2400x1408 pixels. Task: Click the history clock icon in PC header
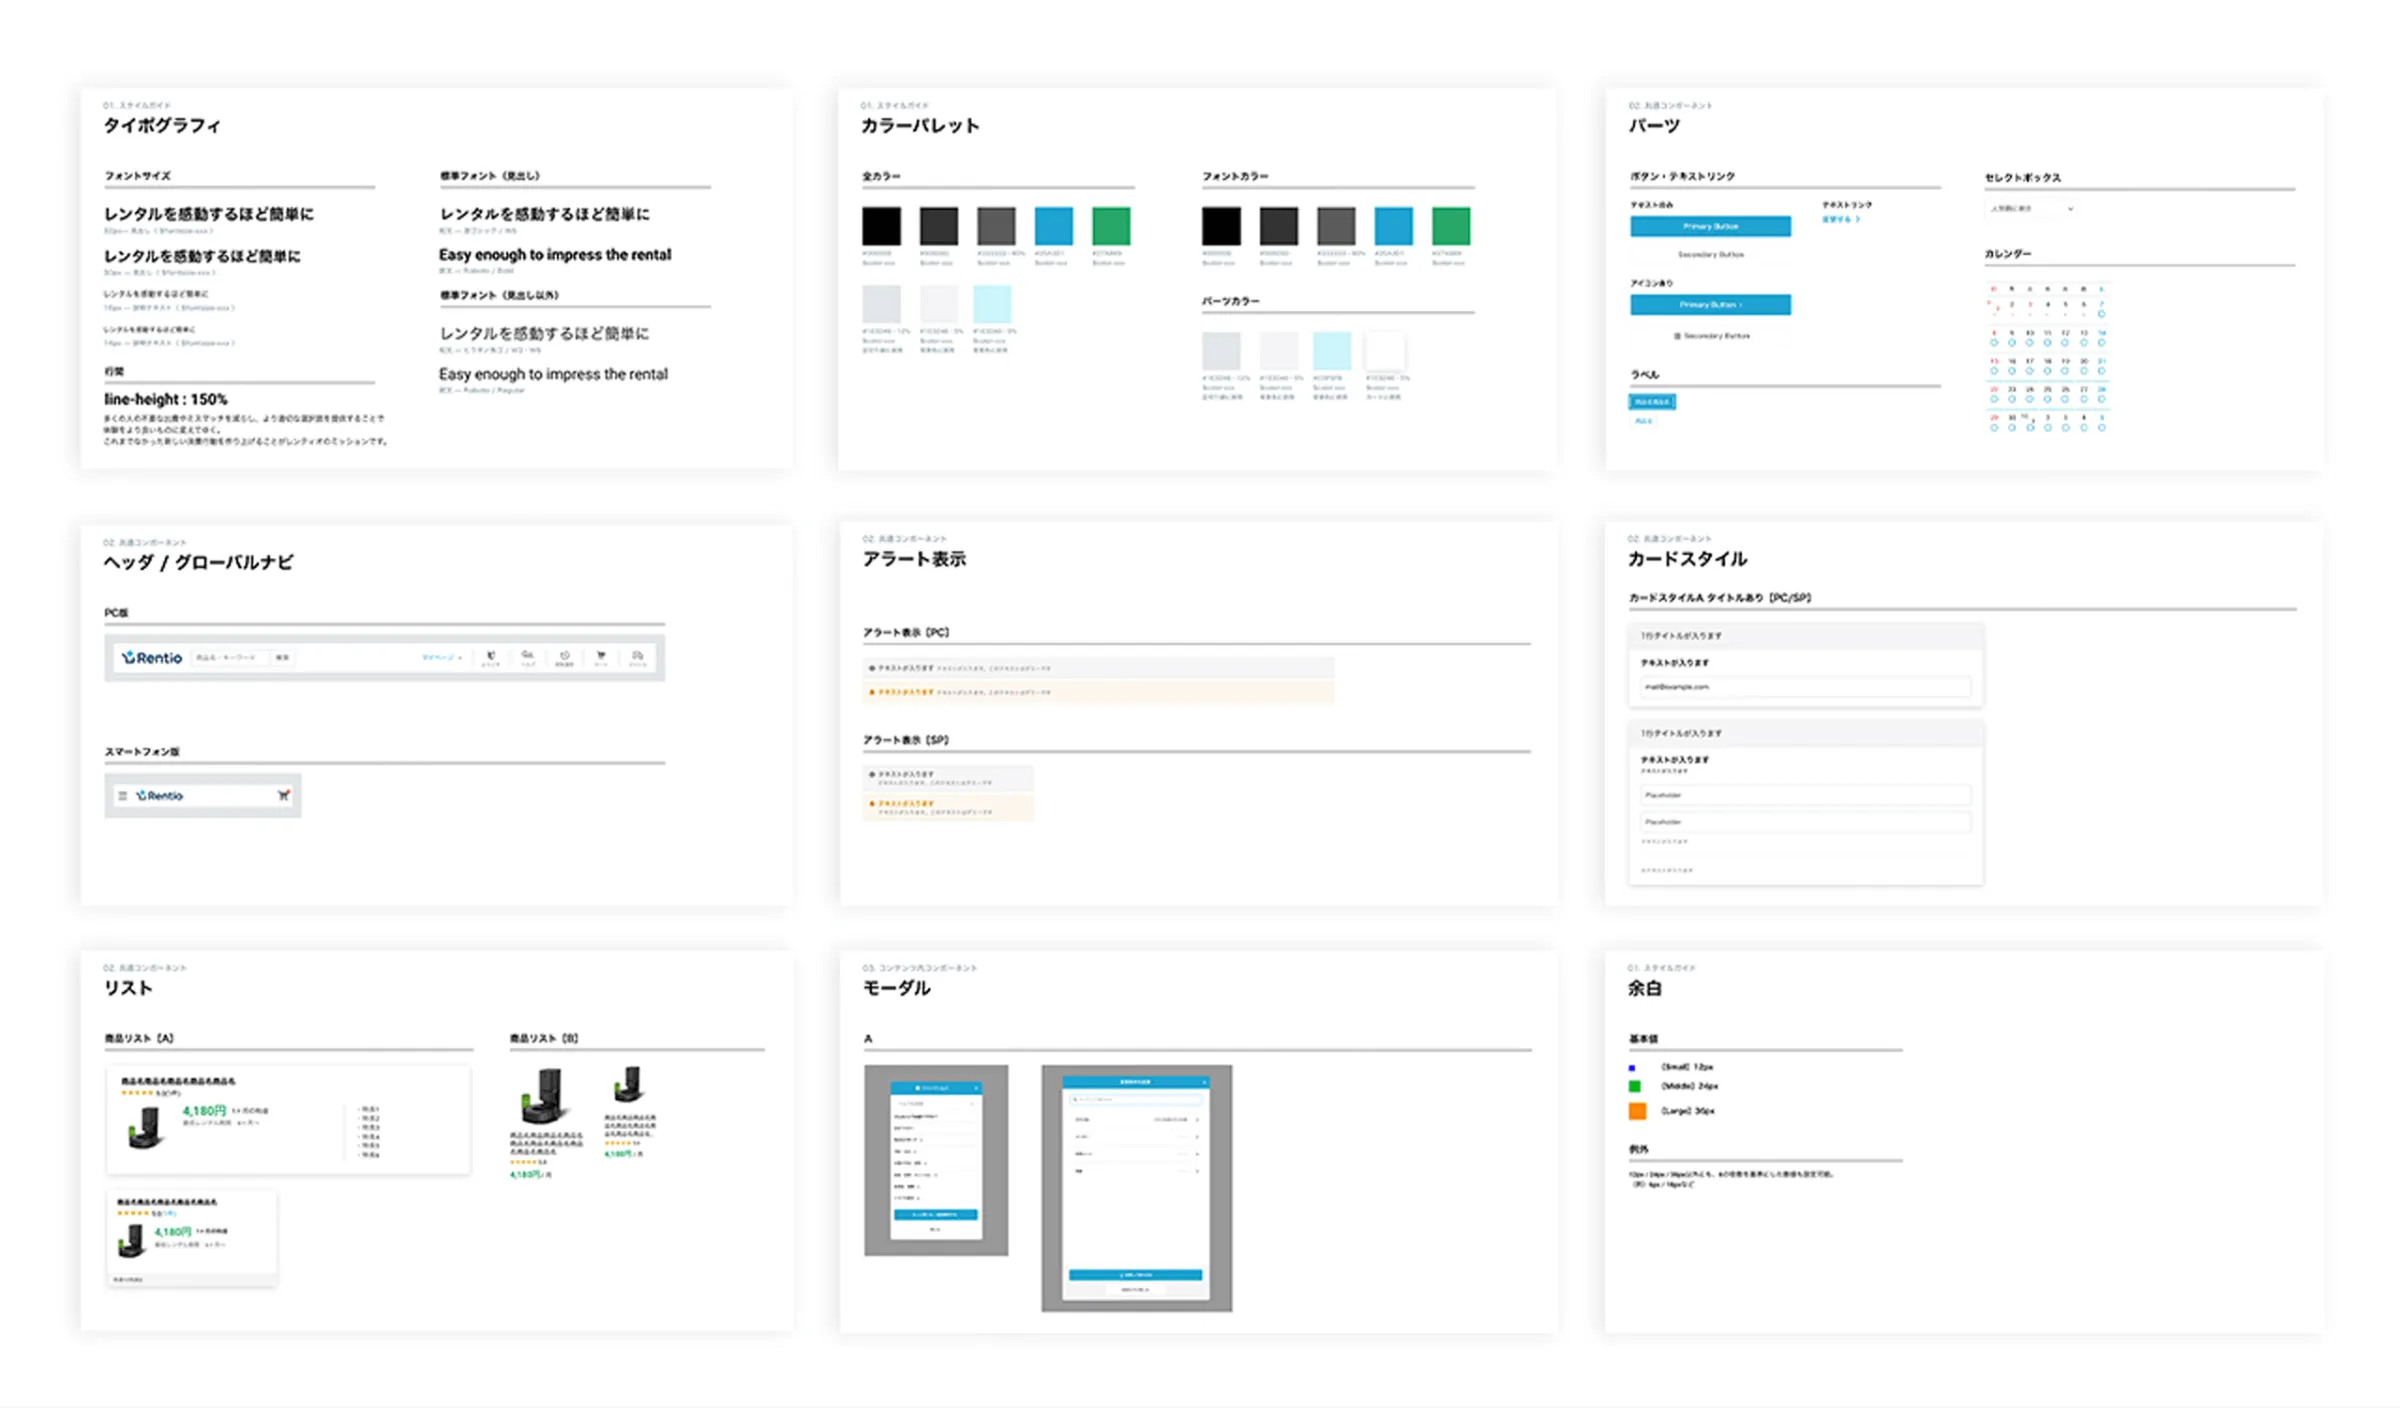[x=564, y=656]
